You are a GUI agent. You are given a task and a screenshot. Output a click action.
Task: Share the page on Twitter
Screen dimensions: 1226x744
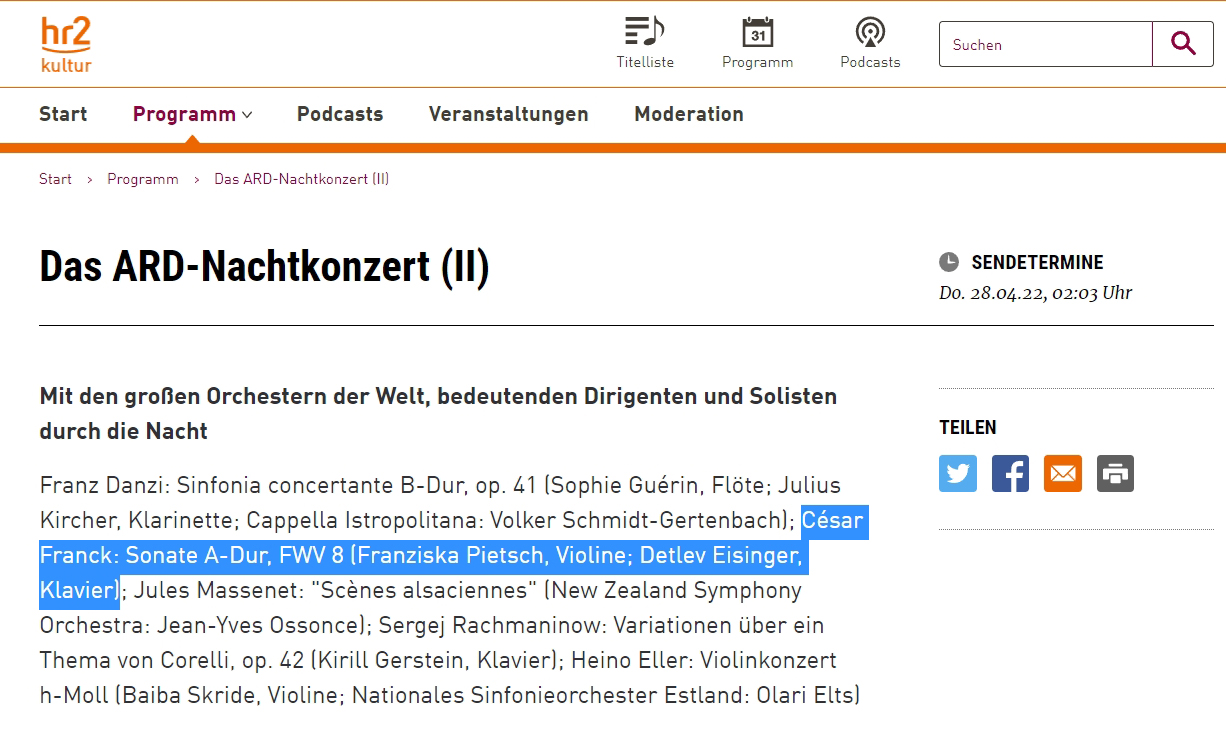958,473
